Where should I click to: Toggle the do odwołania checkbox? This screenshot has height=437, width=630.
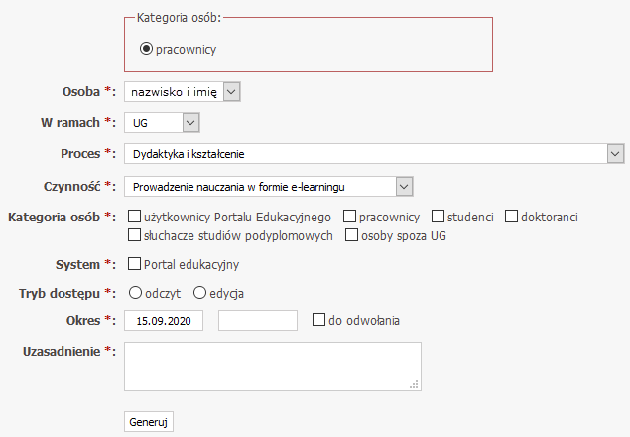tap(319, 320)
